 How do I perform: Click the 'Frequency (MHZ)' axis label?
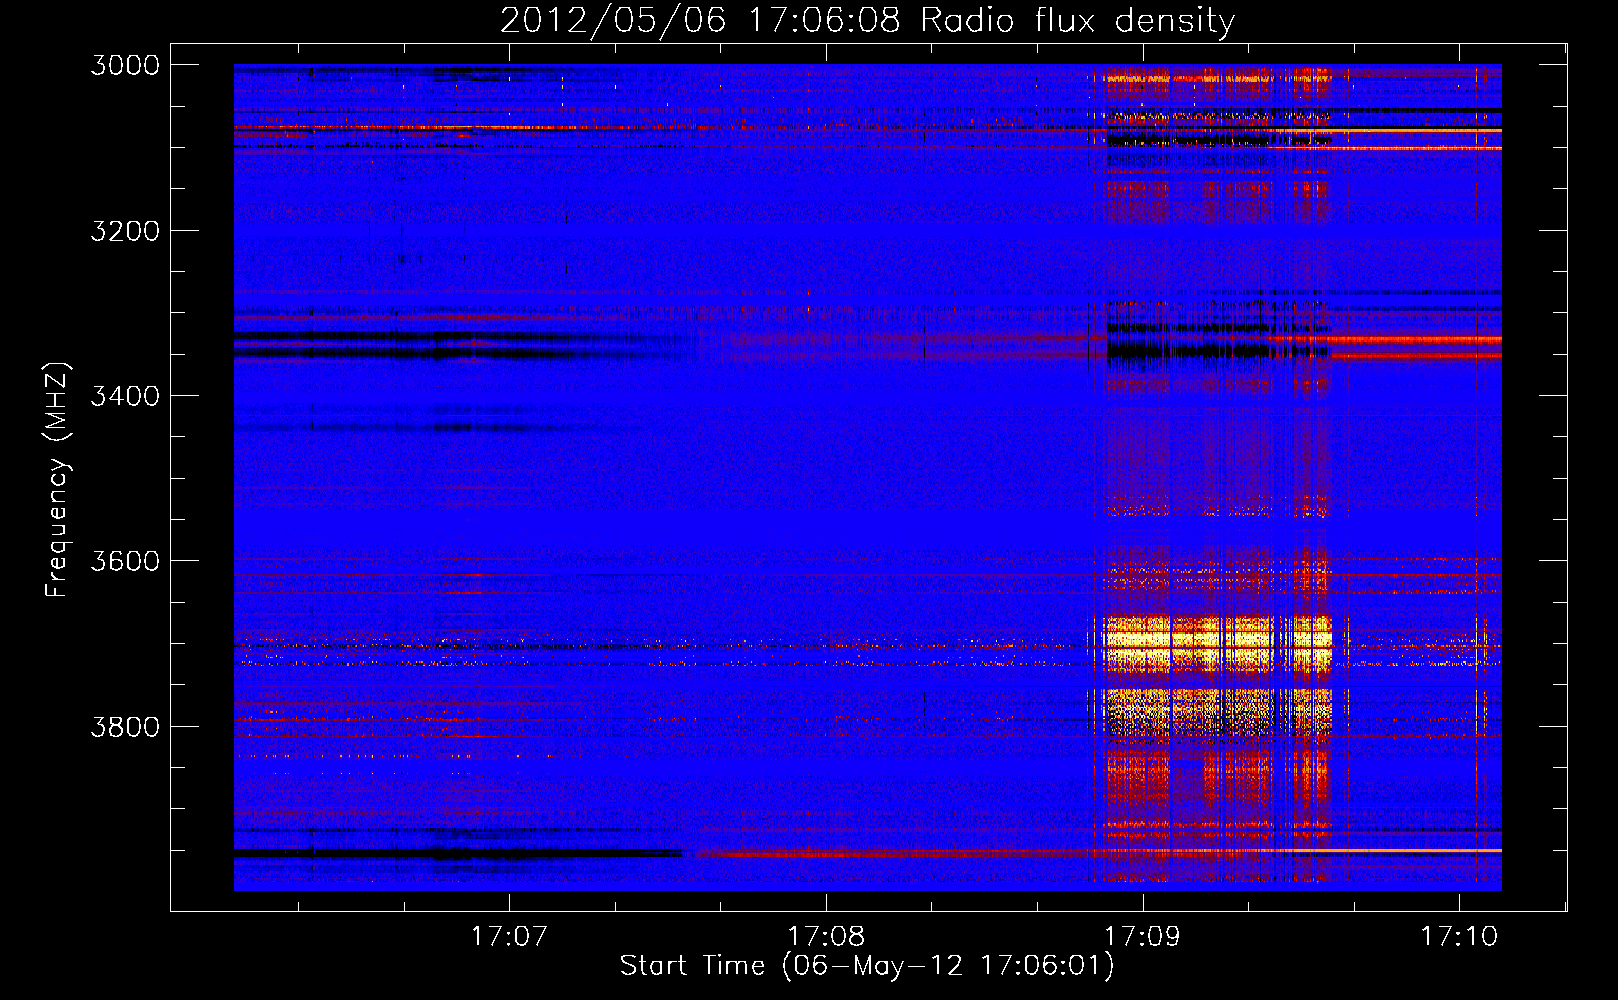tap(58, 480)
